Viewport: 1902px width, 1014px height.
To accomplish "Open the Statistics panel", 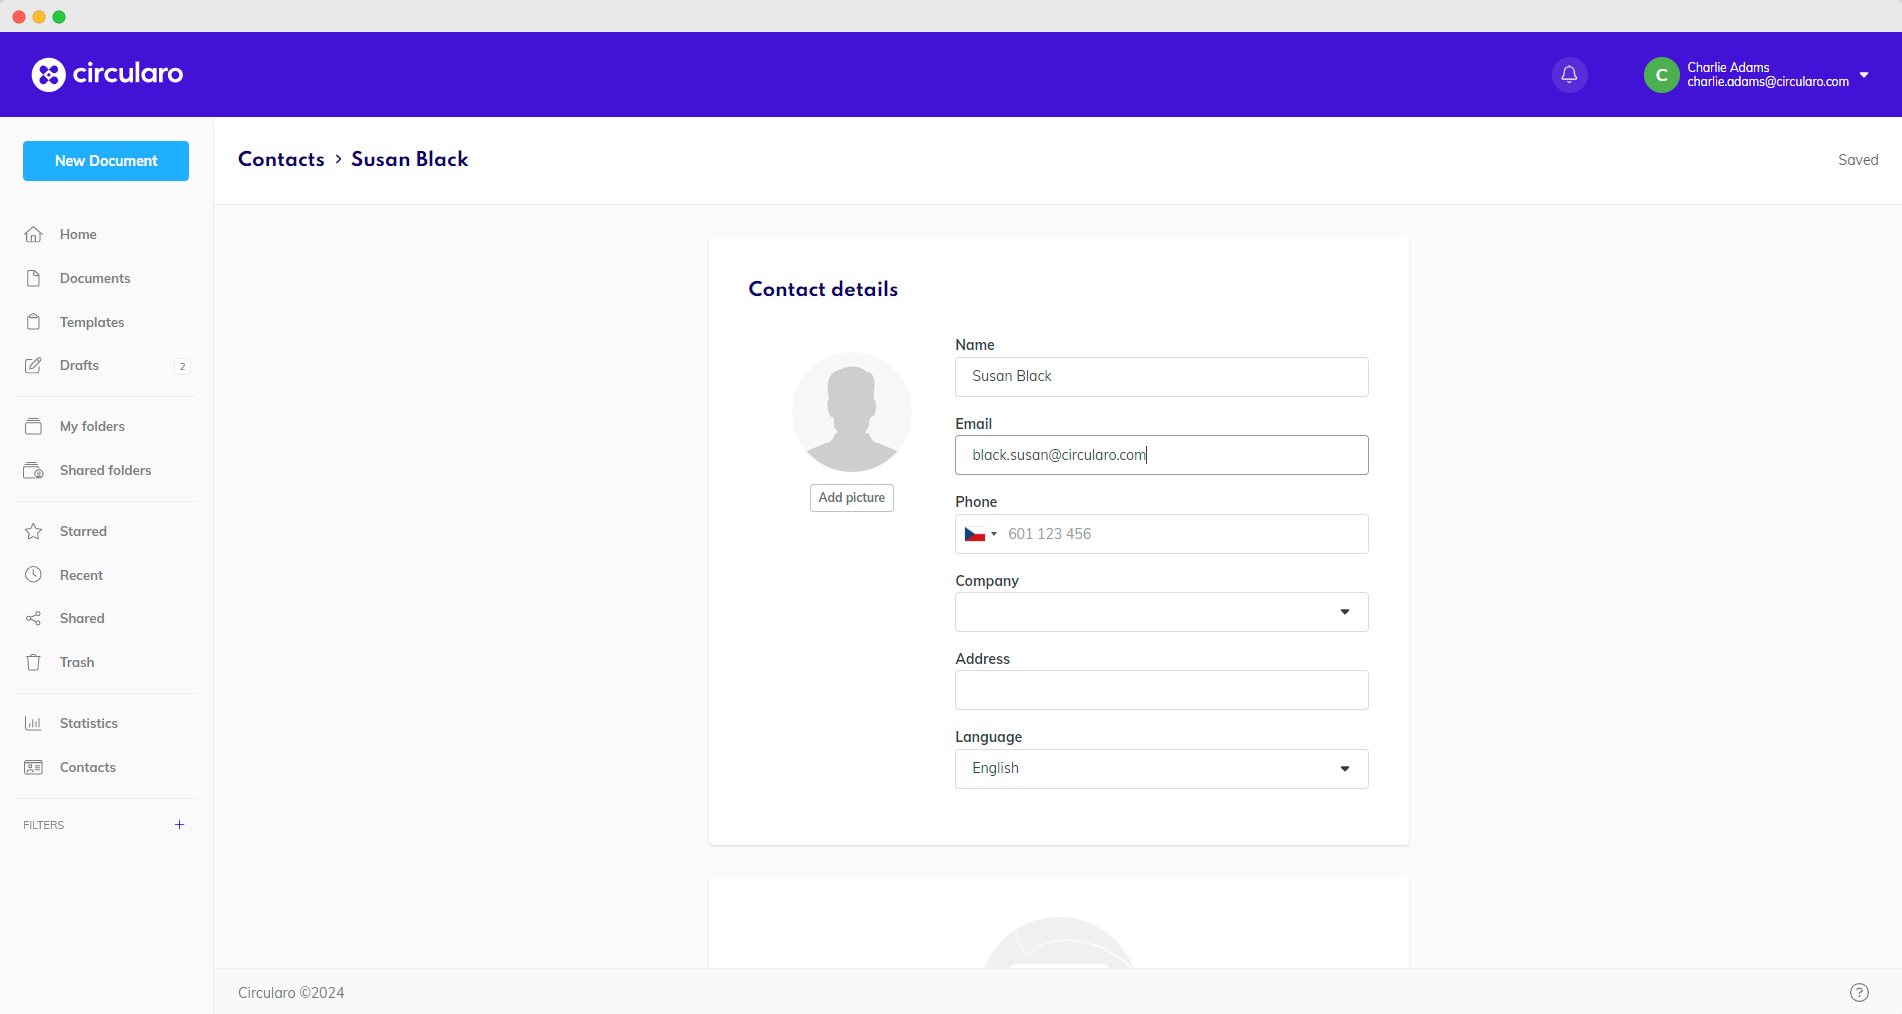I will coord(89,722).
